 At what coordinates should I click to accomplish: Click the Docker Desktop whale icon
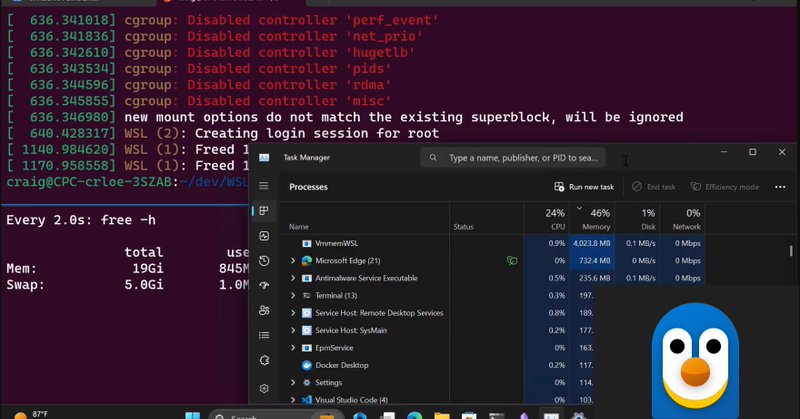click(307, 365)
